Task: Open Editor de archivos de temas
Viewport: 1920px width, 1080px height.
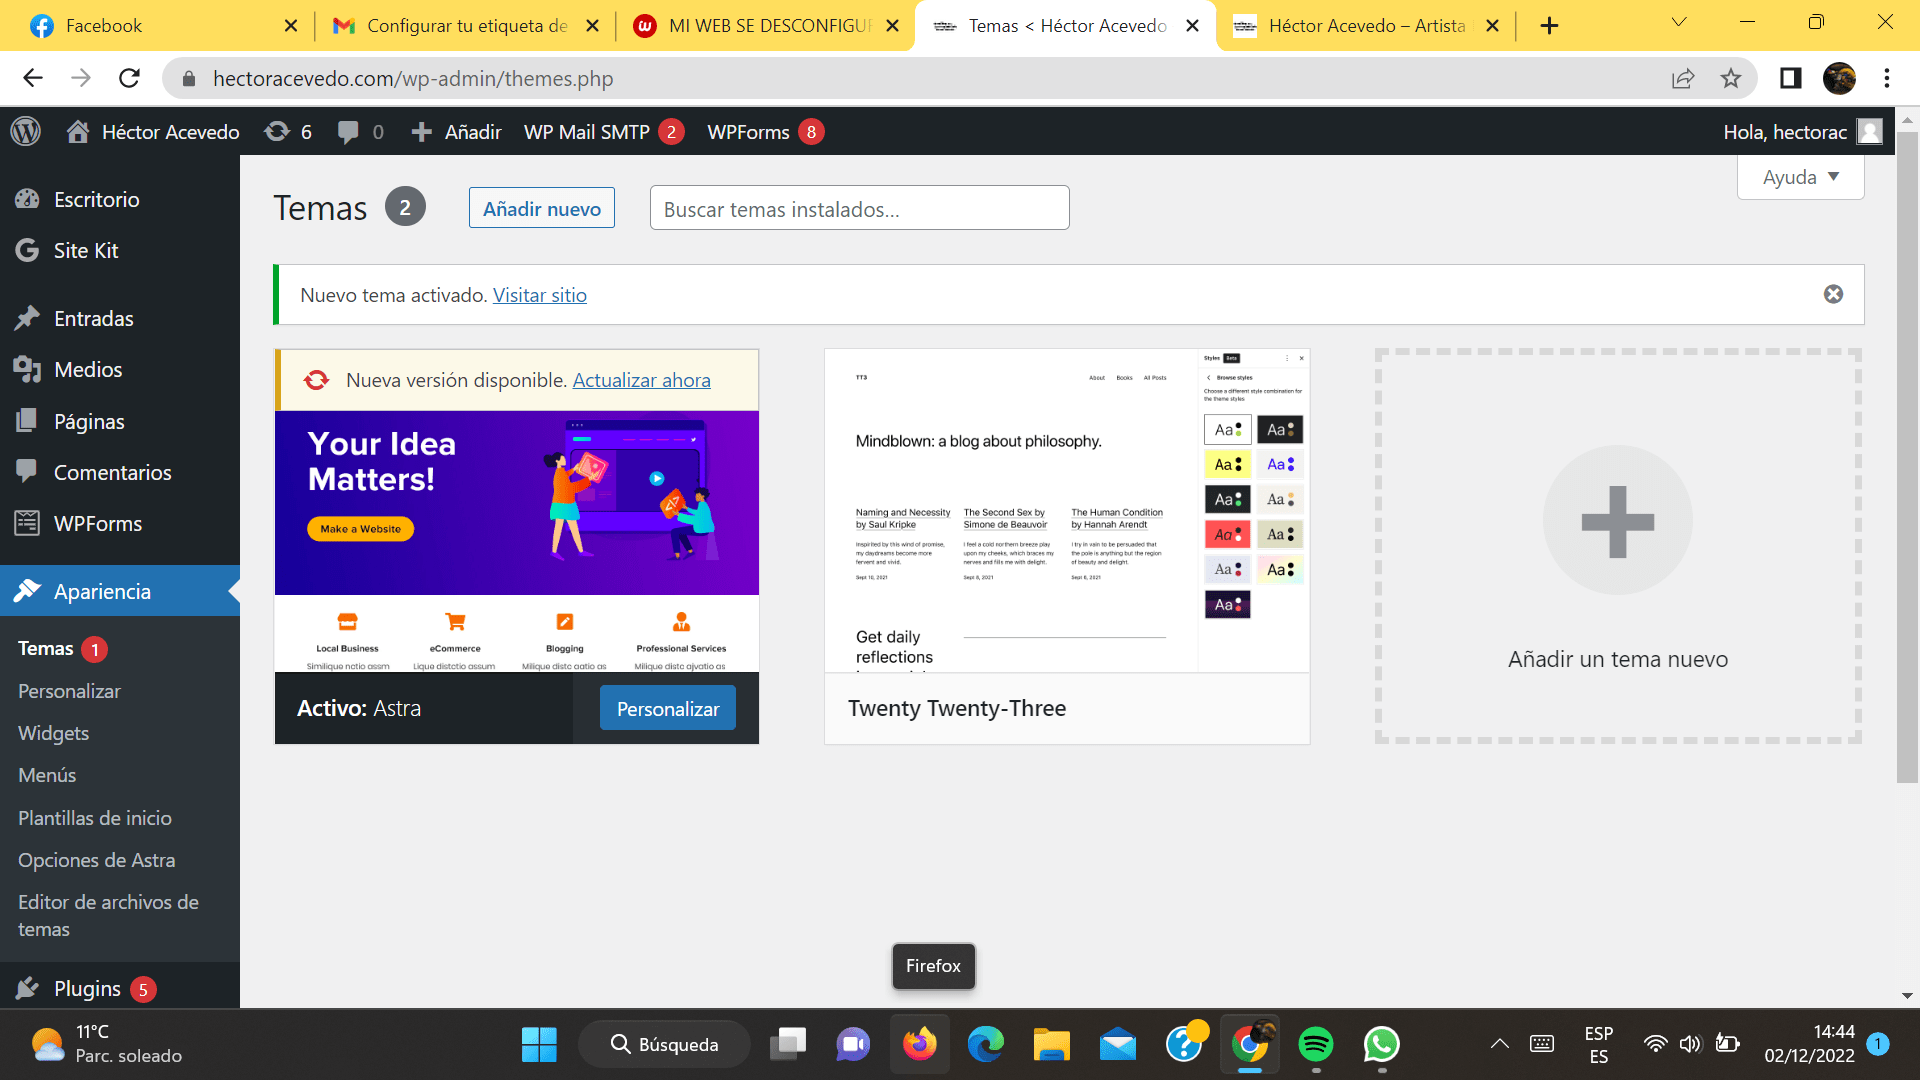Action: click(x=108, y=915)
